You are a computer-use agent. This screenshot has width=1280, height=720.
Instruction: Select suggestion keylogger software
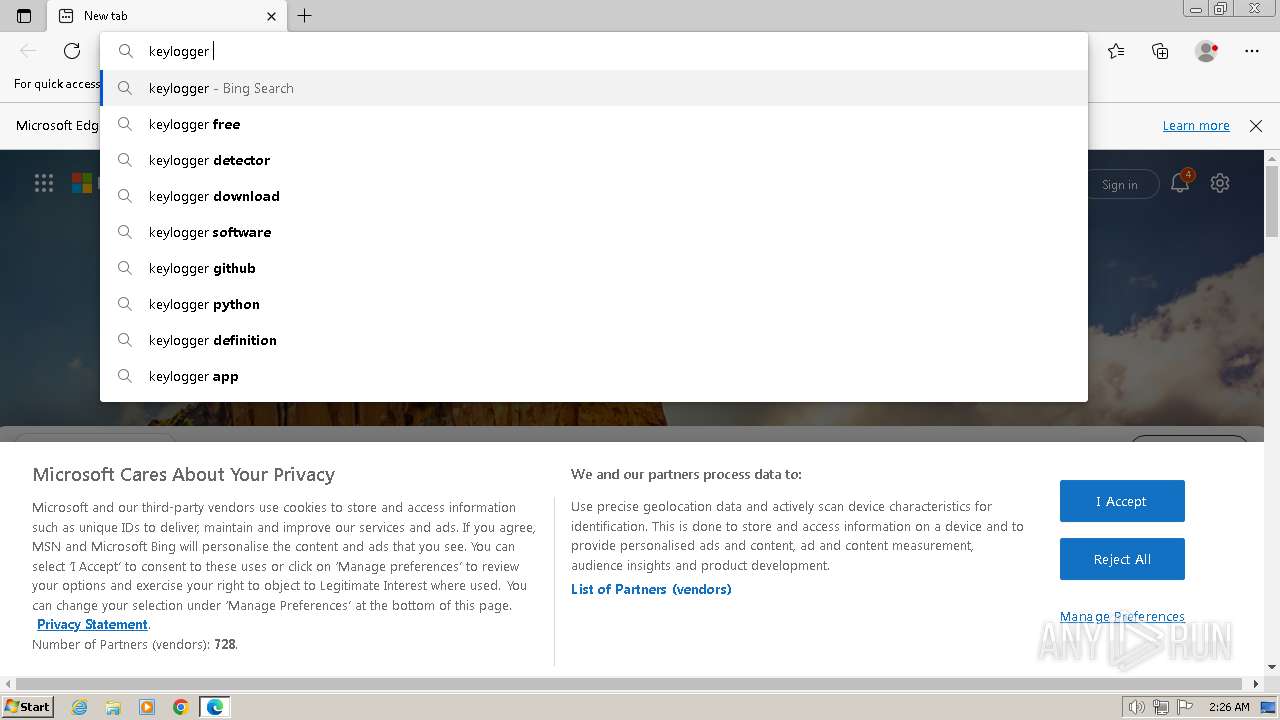click(x=594, y=232)
